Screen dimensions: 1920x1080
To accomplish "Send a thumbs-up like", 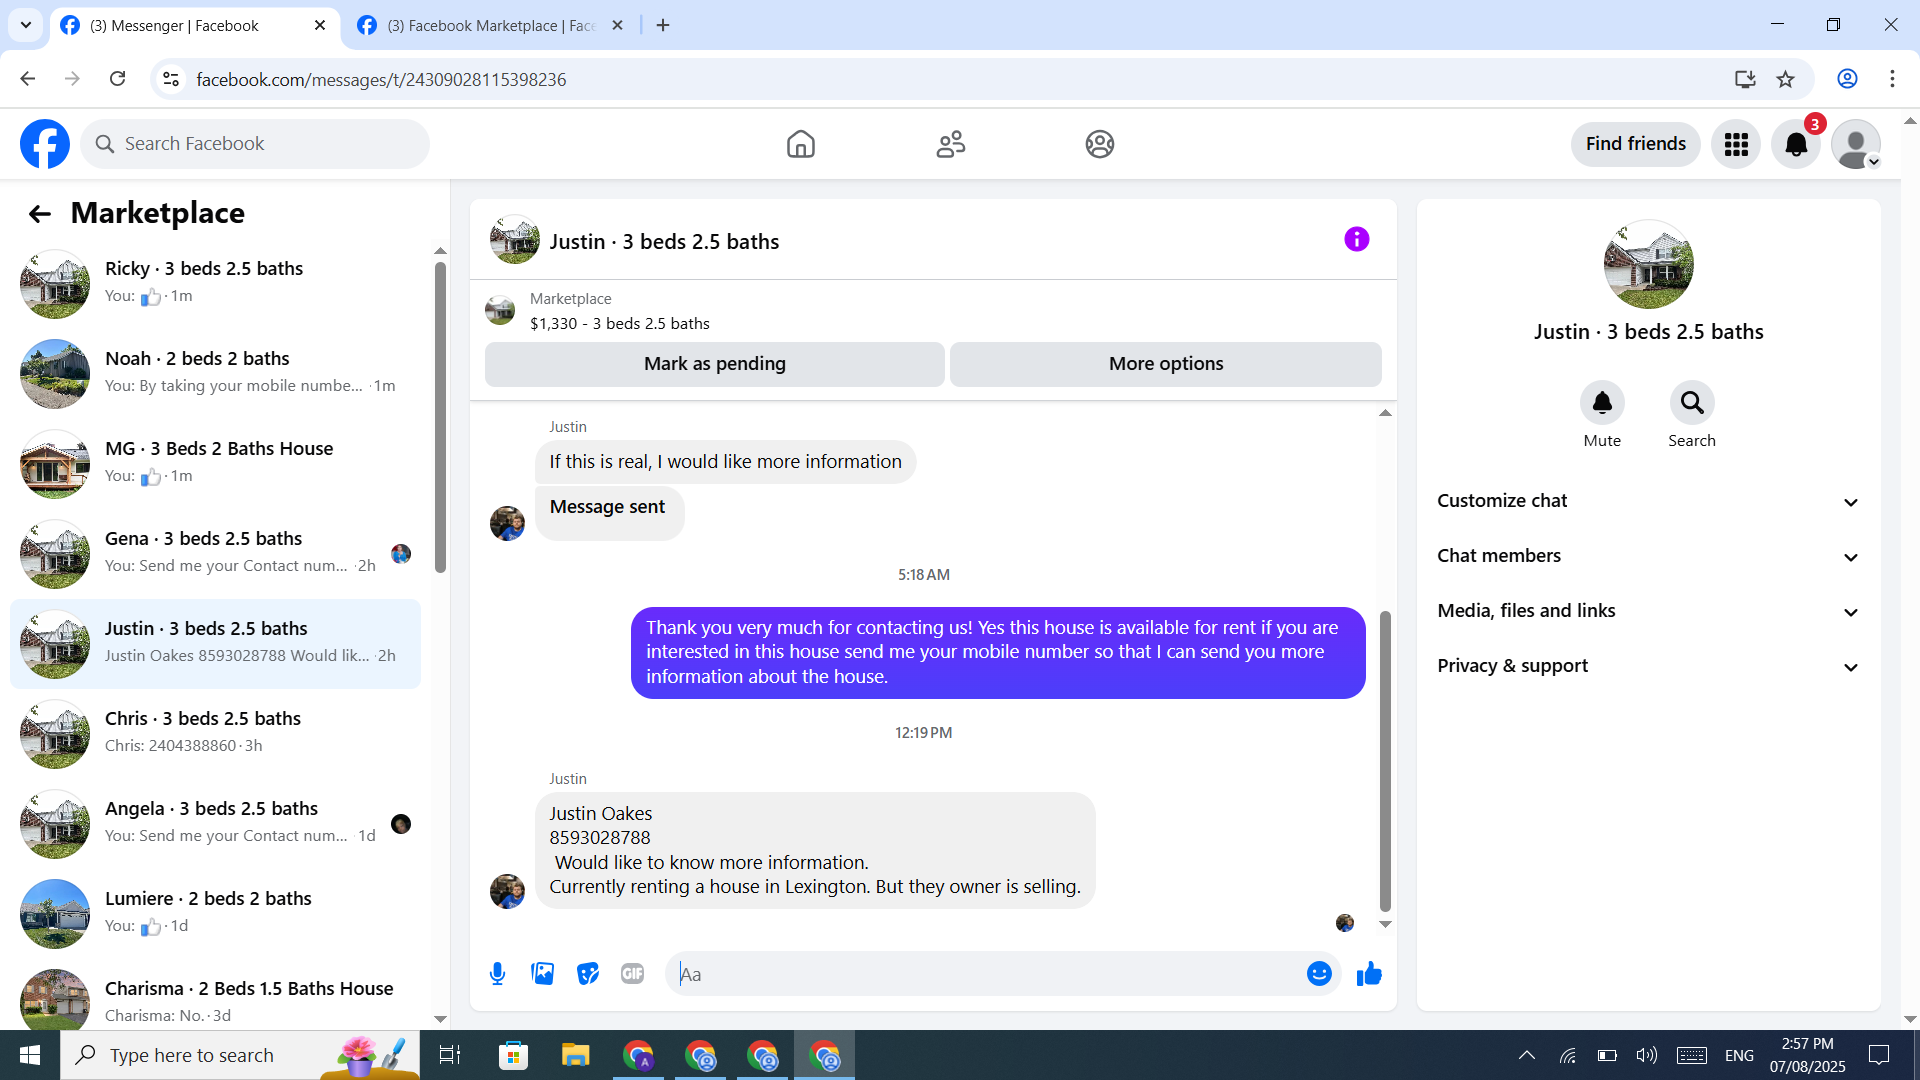I will (1369, 973).
